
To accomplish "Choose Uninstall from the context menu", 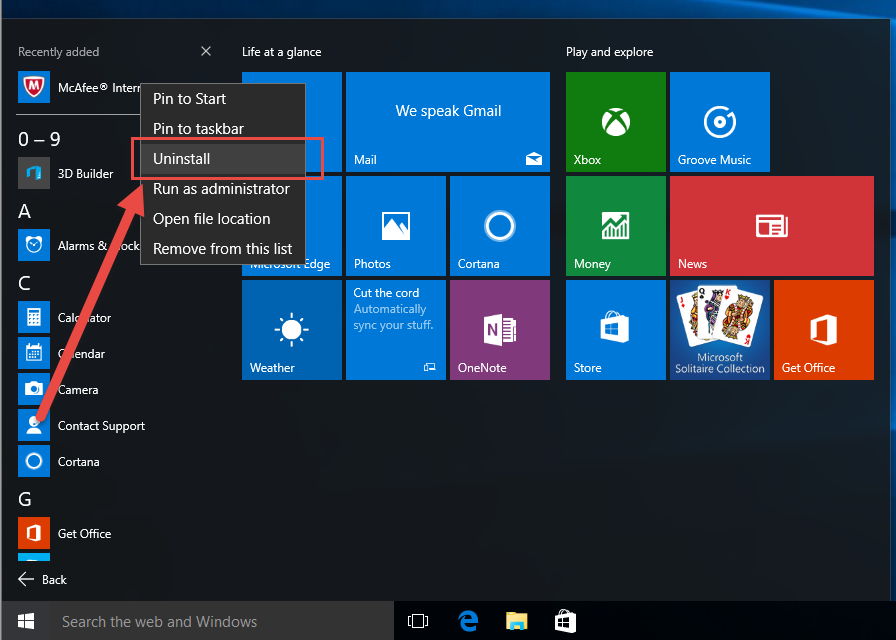I will [x=223, y=159].
